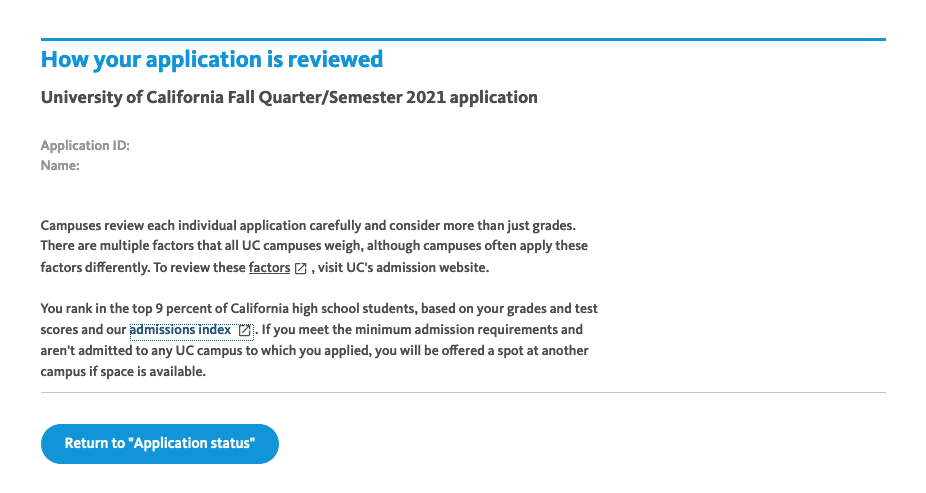Click the Name label

pyautogui.click(x=60, y=166)
